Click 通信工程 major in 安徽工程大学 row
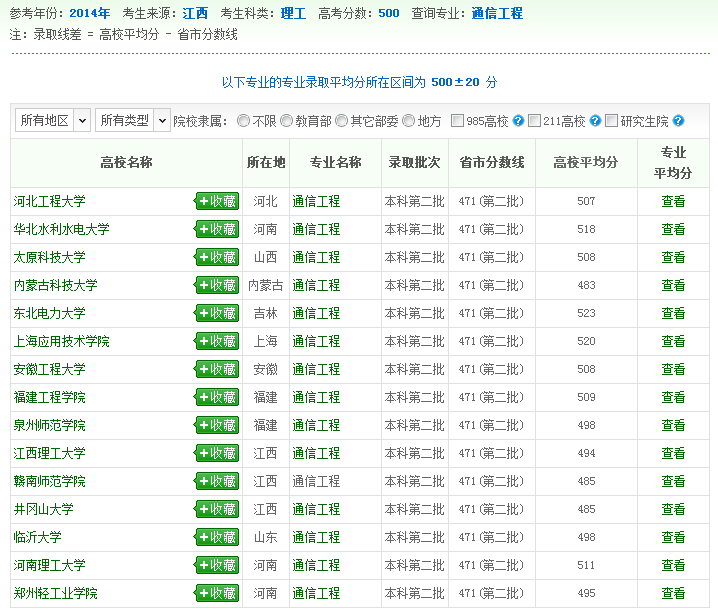The height and width of the screenshot is (616, 718). (316, 369)
